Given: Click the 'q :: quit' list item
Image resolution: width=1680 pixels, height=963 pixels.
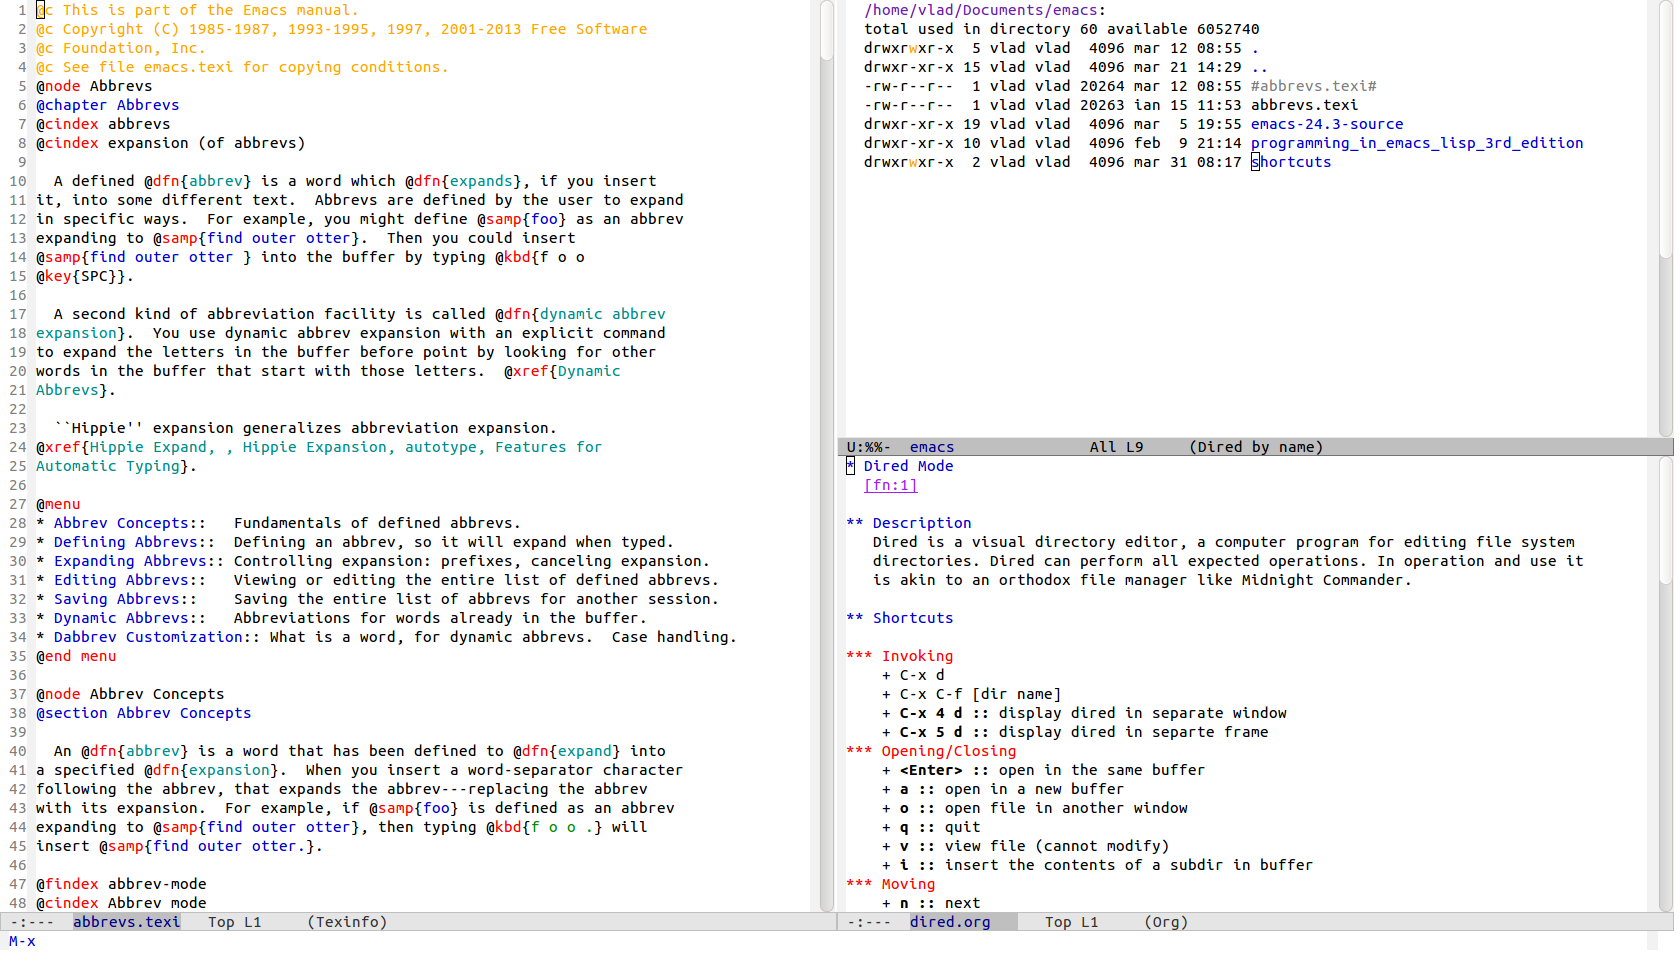Looking at the screenshot, I should (931, 827).
